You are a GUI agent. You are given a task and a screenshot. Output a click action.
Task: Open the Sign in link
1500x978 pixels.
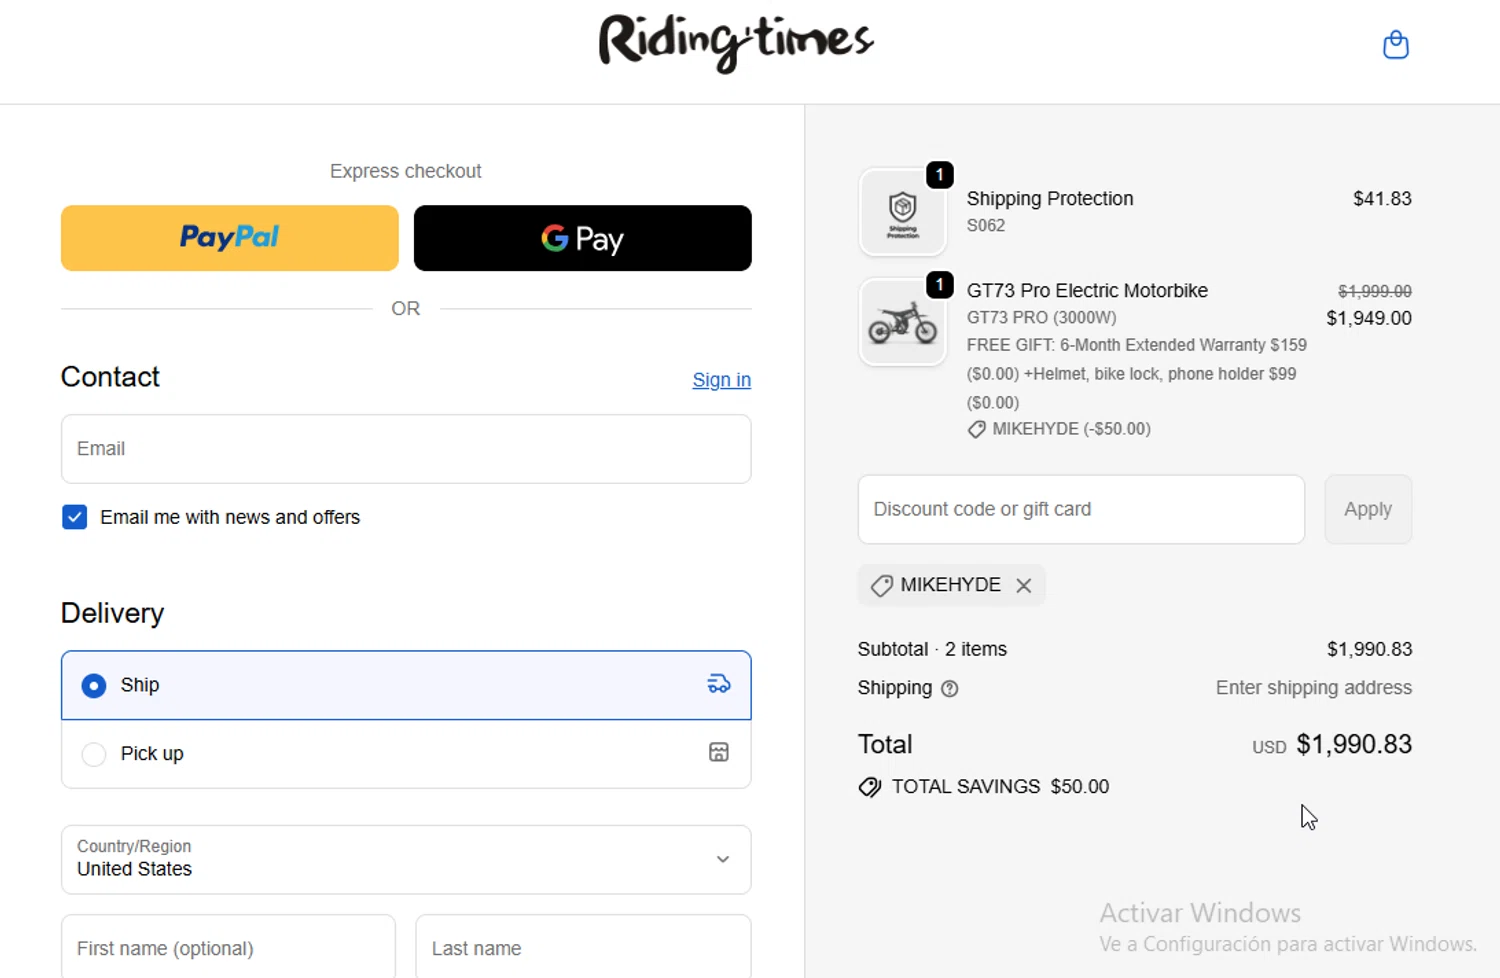(721, 380)
